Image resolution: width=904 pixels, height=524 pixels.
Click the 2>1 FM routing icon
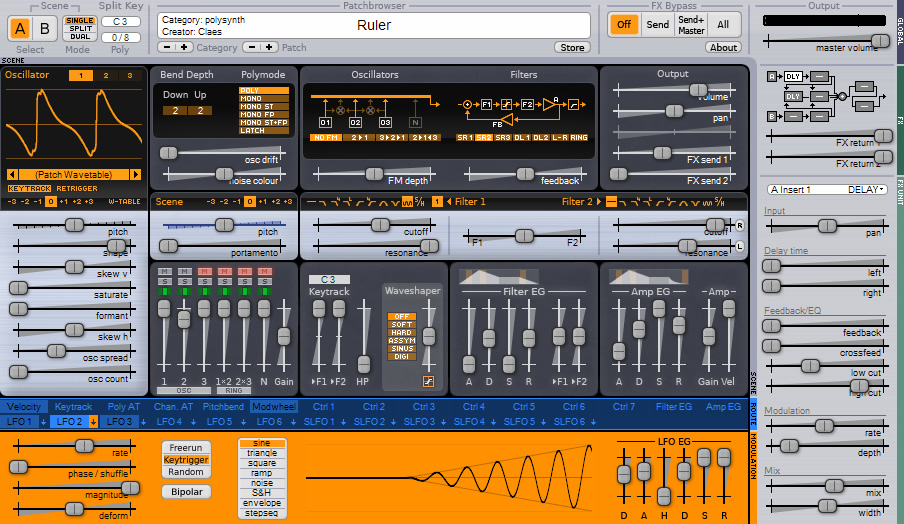tap(359, 138)
